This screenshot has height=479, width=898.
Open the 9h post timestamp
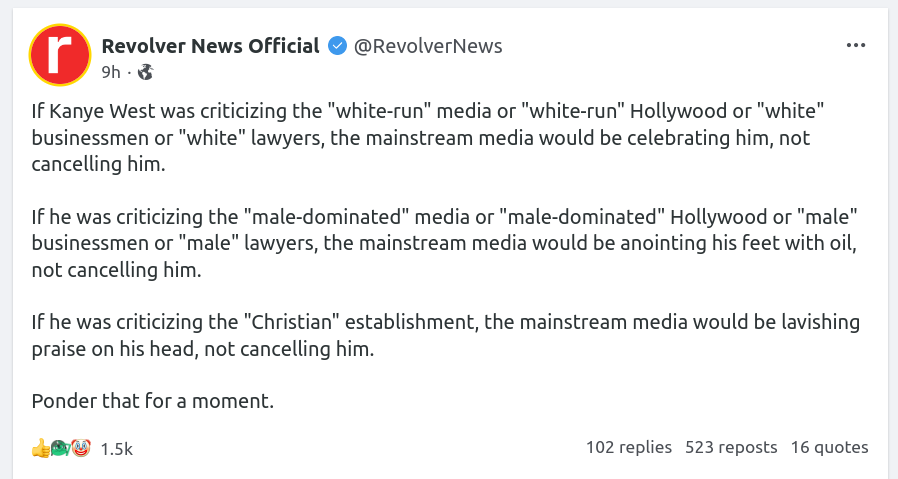(x=111, y=72)
